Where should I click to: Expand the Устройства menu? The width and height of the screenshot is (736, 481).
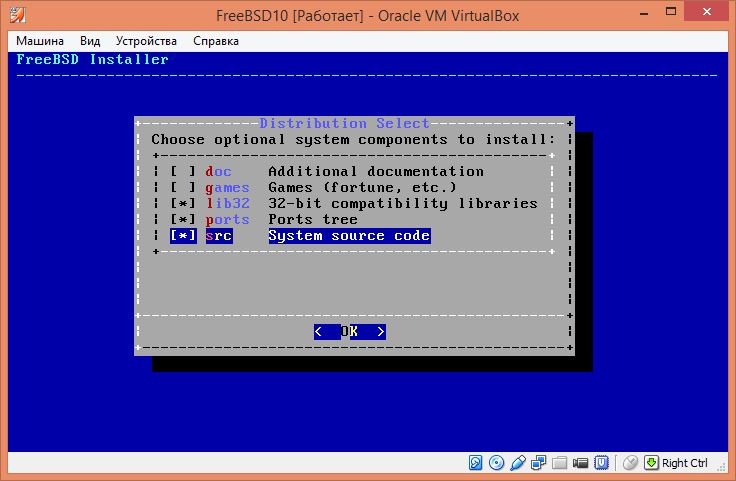point(146,41)
